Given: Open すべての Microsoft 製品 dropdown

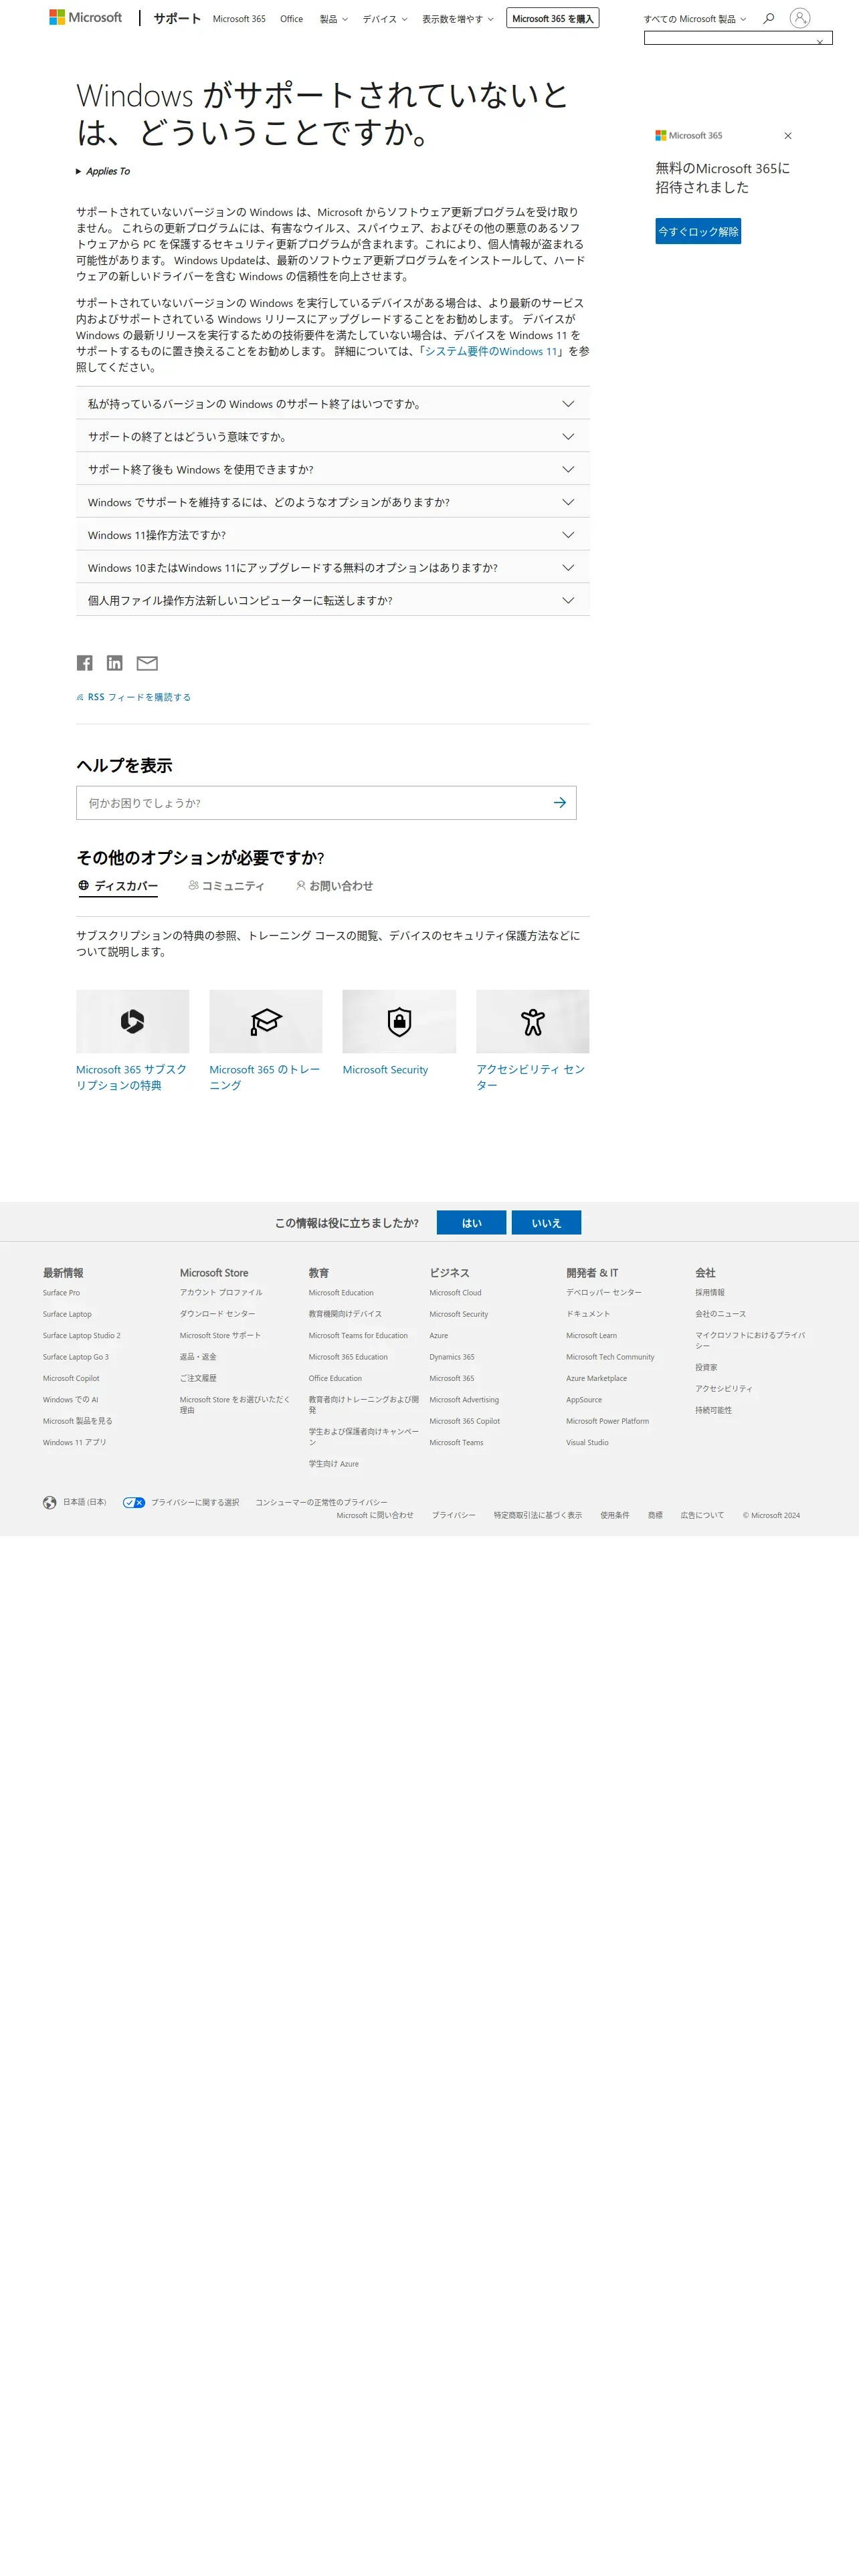Looking at the screenshot, I should pos(695,19).
